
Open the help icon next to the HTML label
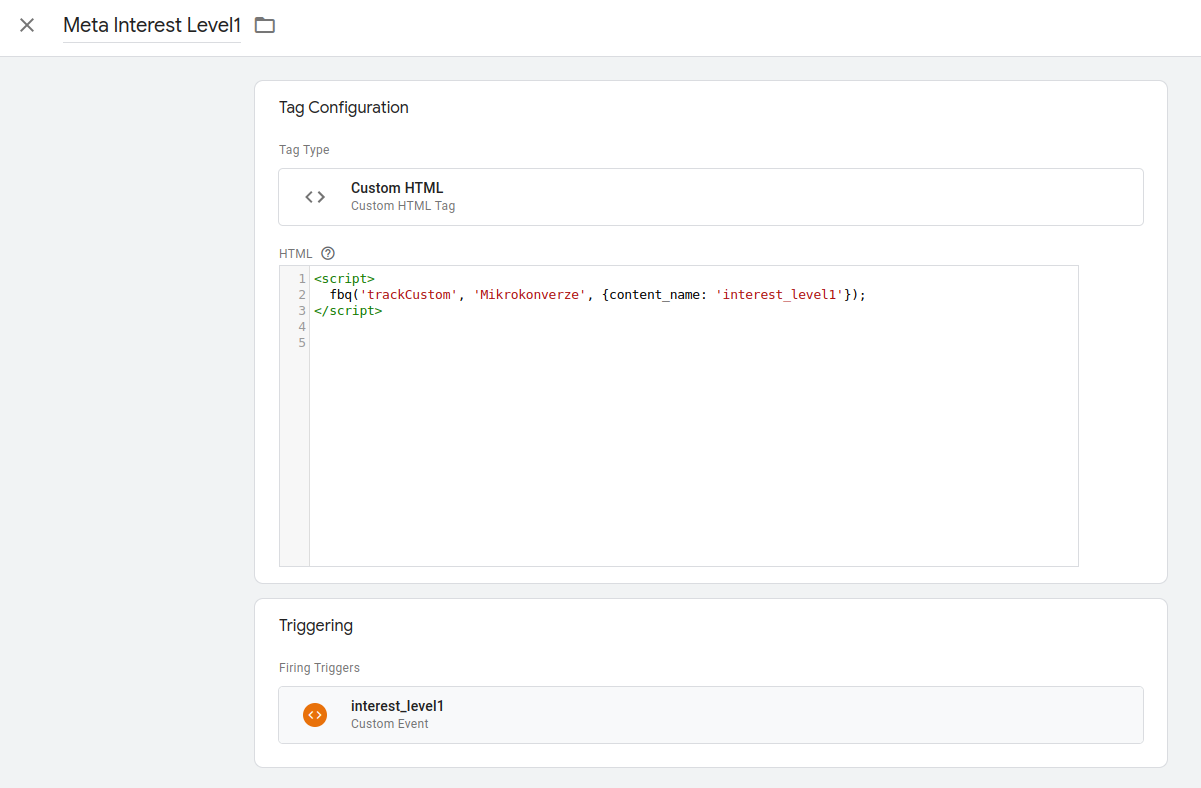point(328,253)
